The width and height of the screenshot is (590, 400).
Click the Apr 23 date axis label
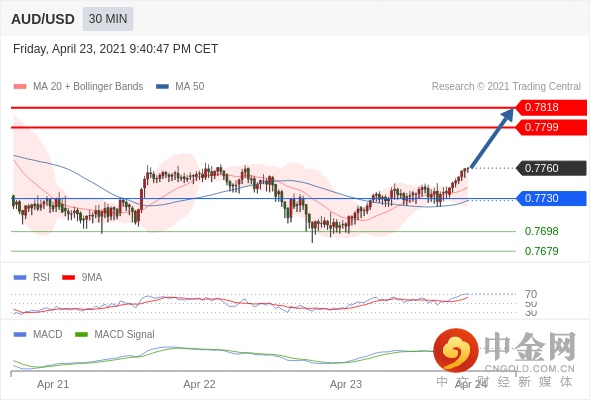click(346, 385)
